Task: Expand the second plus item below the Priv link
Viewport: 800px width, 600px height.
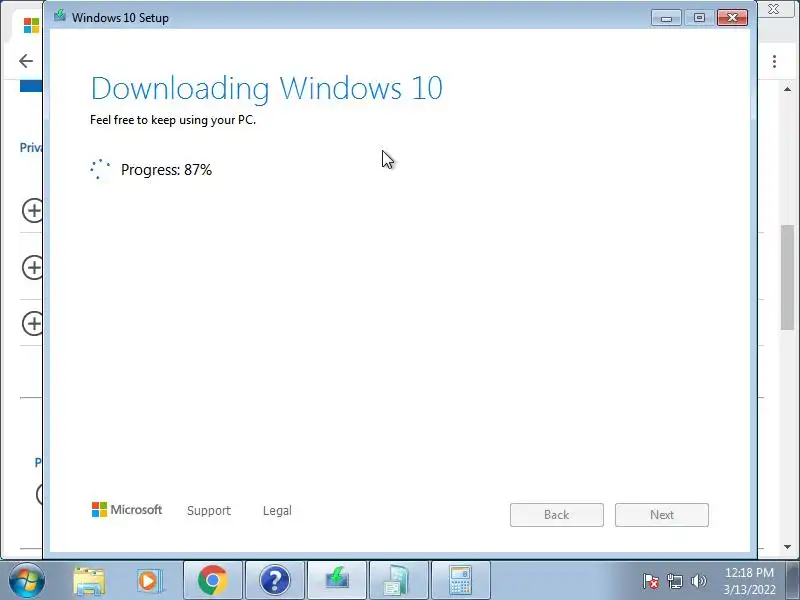Action: pyautogui.click(x=33, y=267)
